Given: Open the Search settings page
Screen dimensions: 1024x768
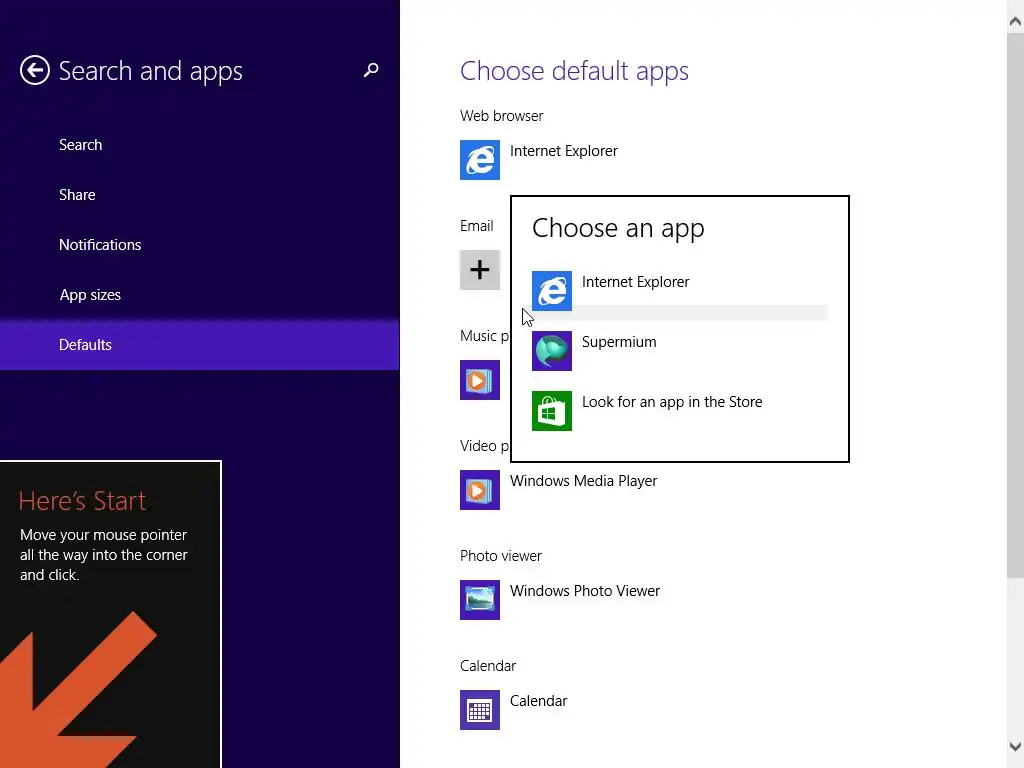Looking at the screenshot, I should (80, 144).
